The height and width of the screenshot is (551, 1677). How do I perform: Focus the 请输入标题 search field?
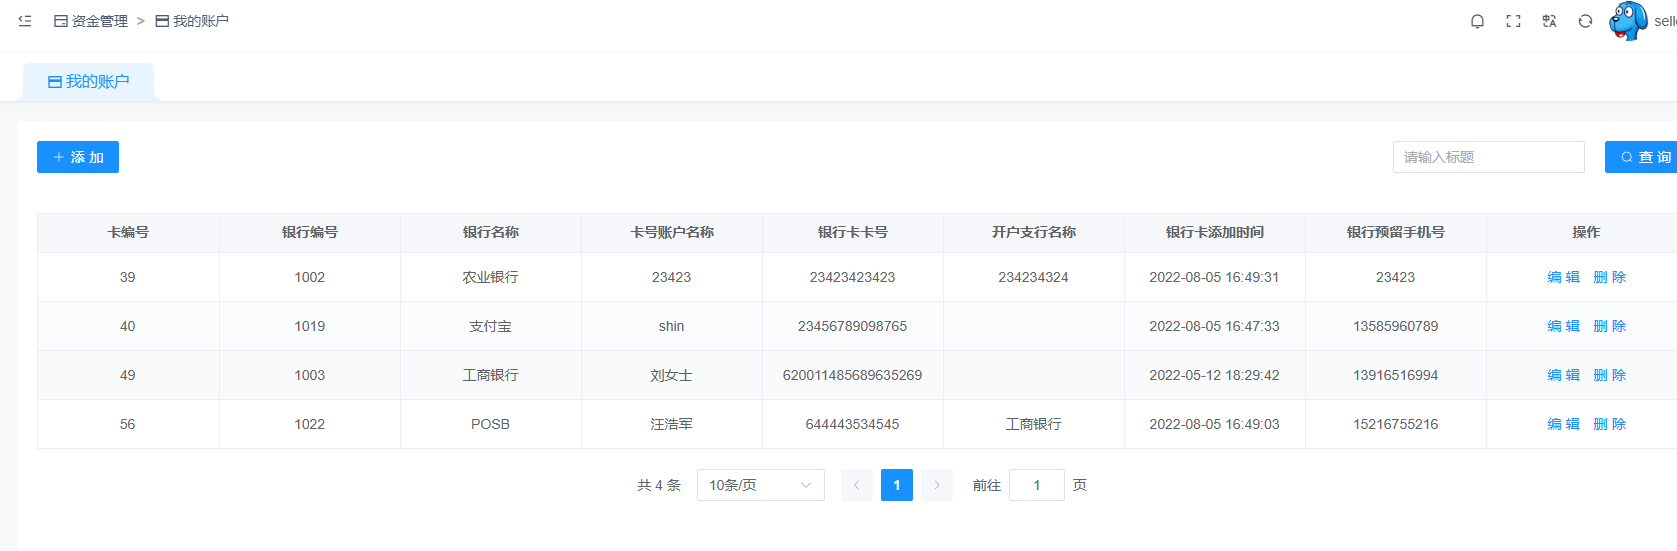click(1488, 157)
